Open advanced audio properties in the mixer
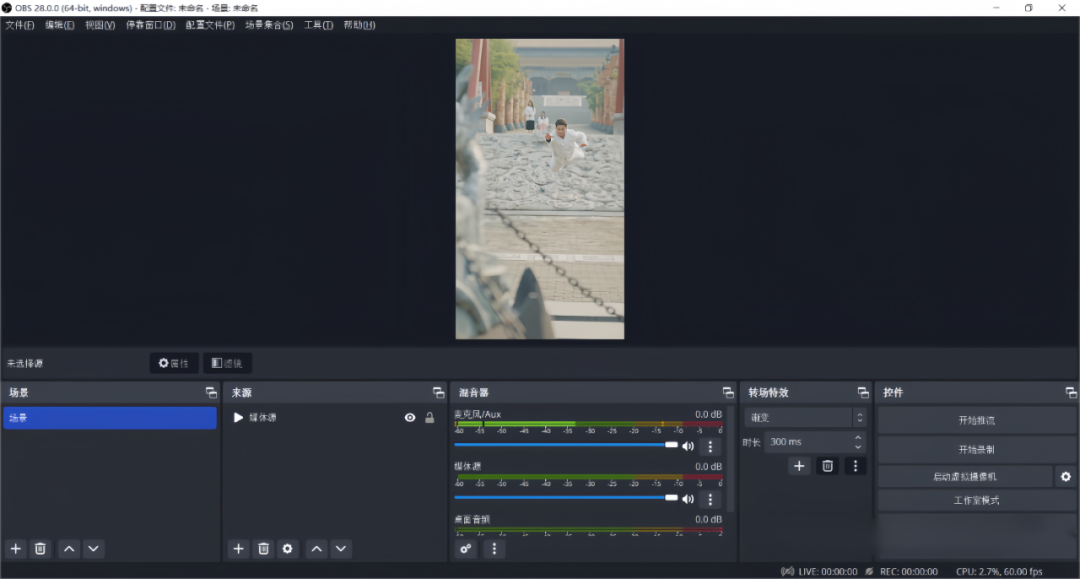1080x579 pixels. [x=465, y=548]
